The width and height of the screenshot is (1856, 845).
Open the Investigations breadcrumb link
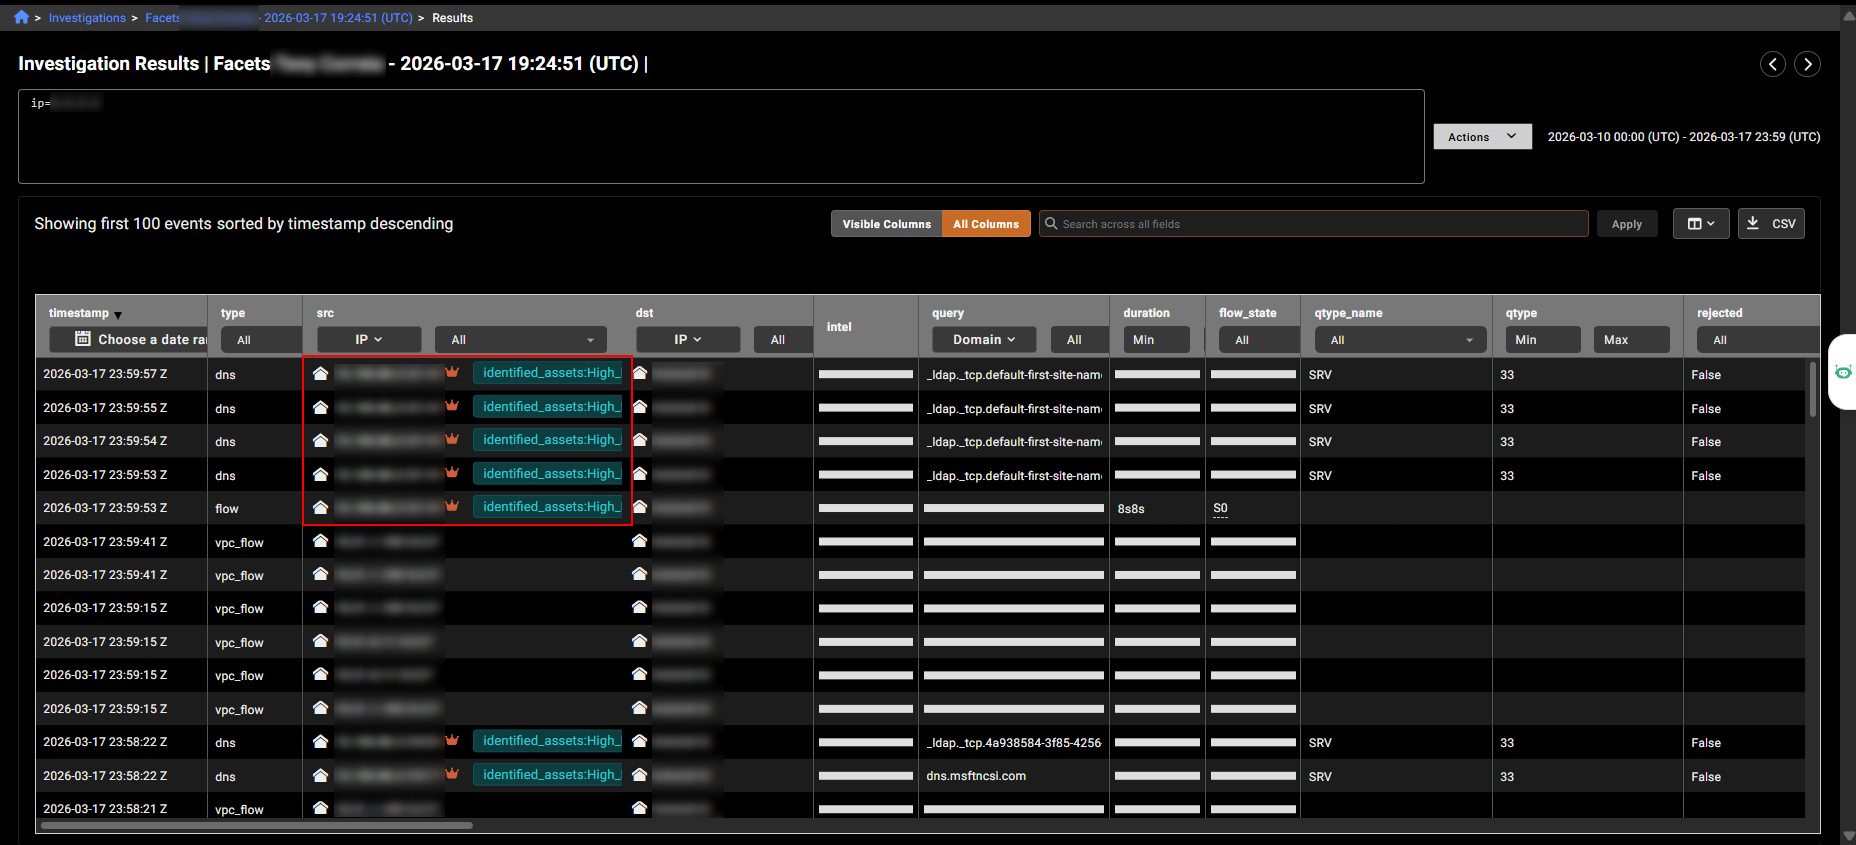[87, 18]
